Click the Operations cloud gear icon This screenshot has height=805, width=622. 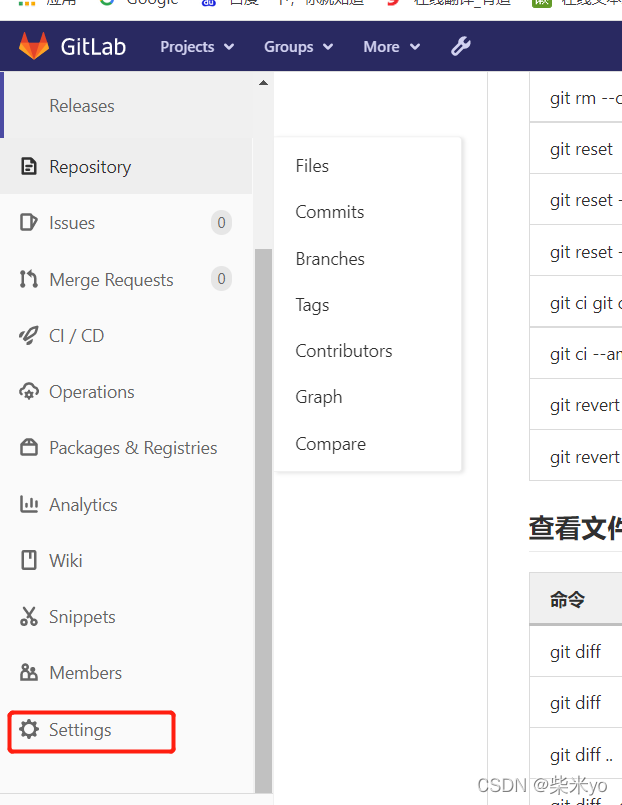pos(29,391)
